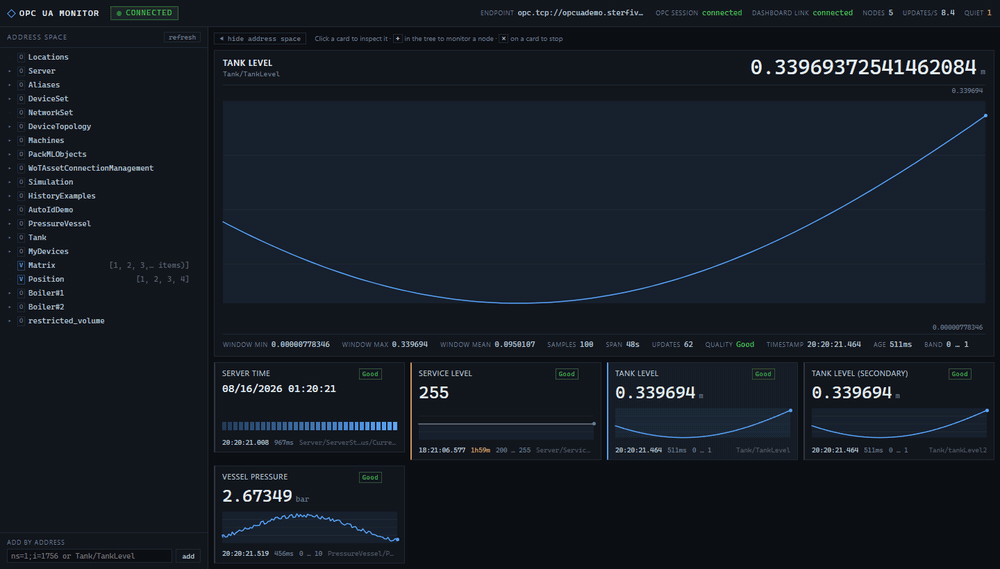
Task: Click the WINDOW MEAN value 0.0950107
Action: 515,344
